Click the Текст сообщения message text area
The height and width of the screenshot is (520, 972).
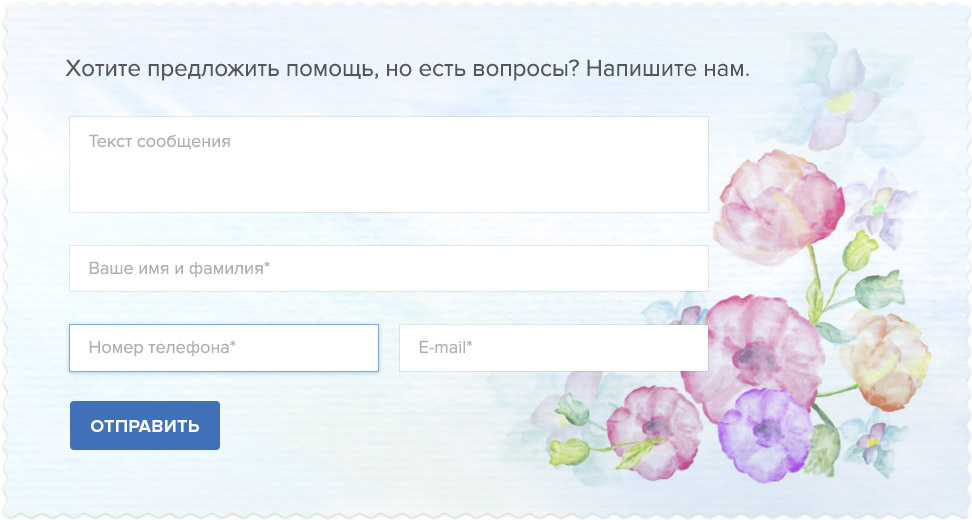(389, 164)
